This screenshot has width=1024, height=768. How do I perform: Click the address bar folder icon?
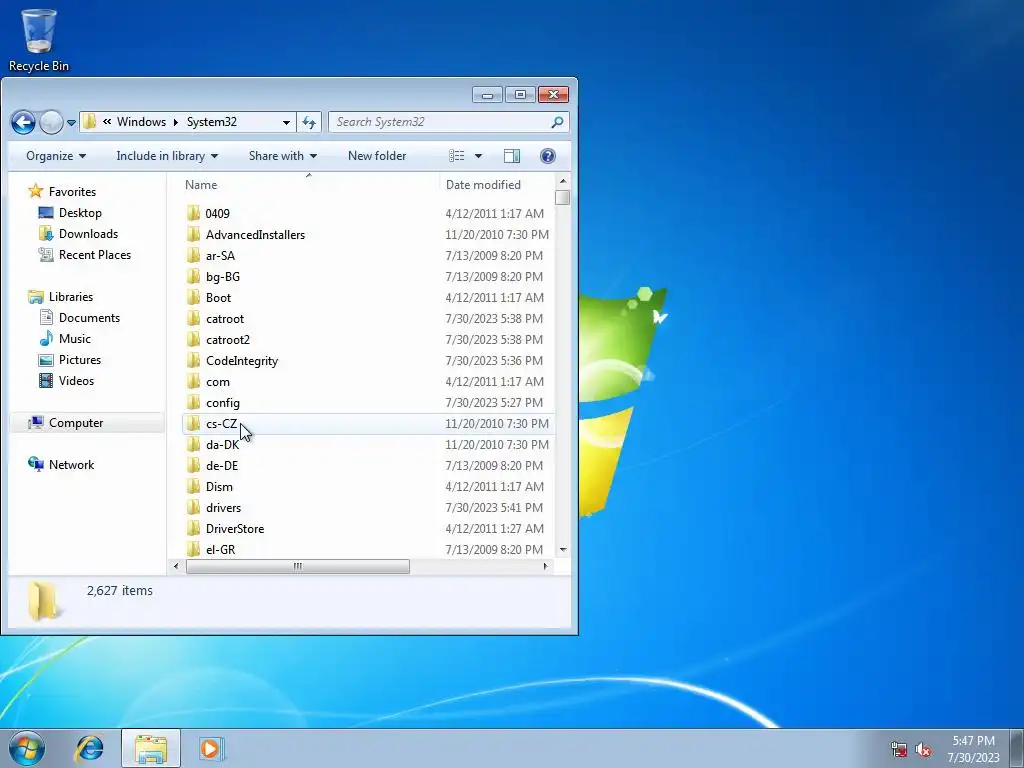[x=90, y=122]
